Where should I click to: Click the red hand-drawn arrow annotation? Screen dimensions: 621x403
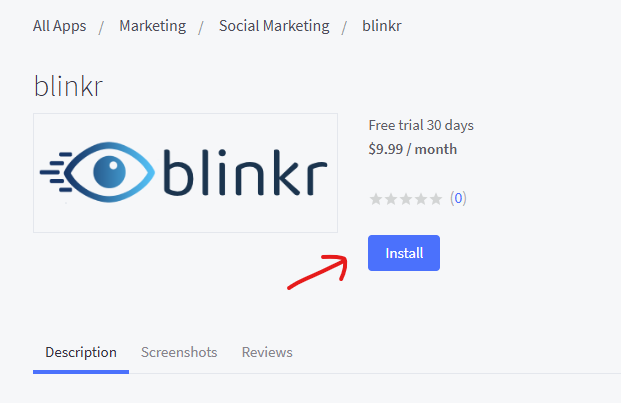point(317,272)
